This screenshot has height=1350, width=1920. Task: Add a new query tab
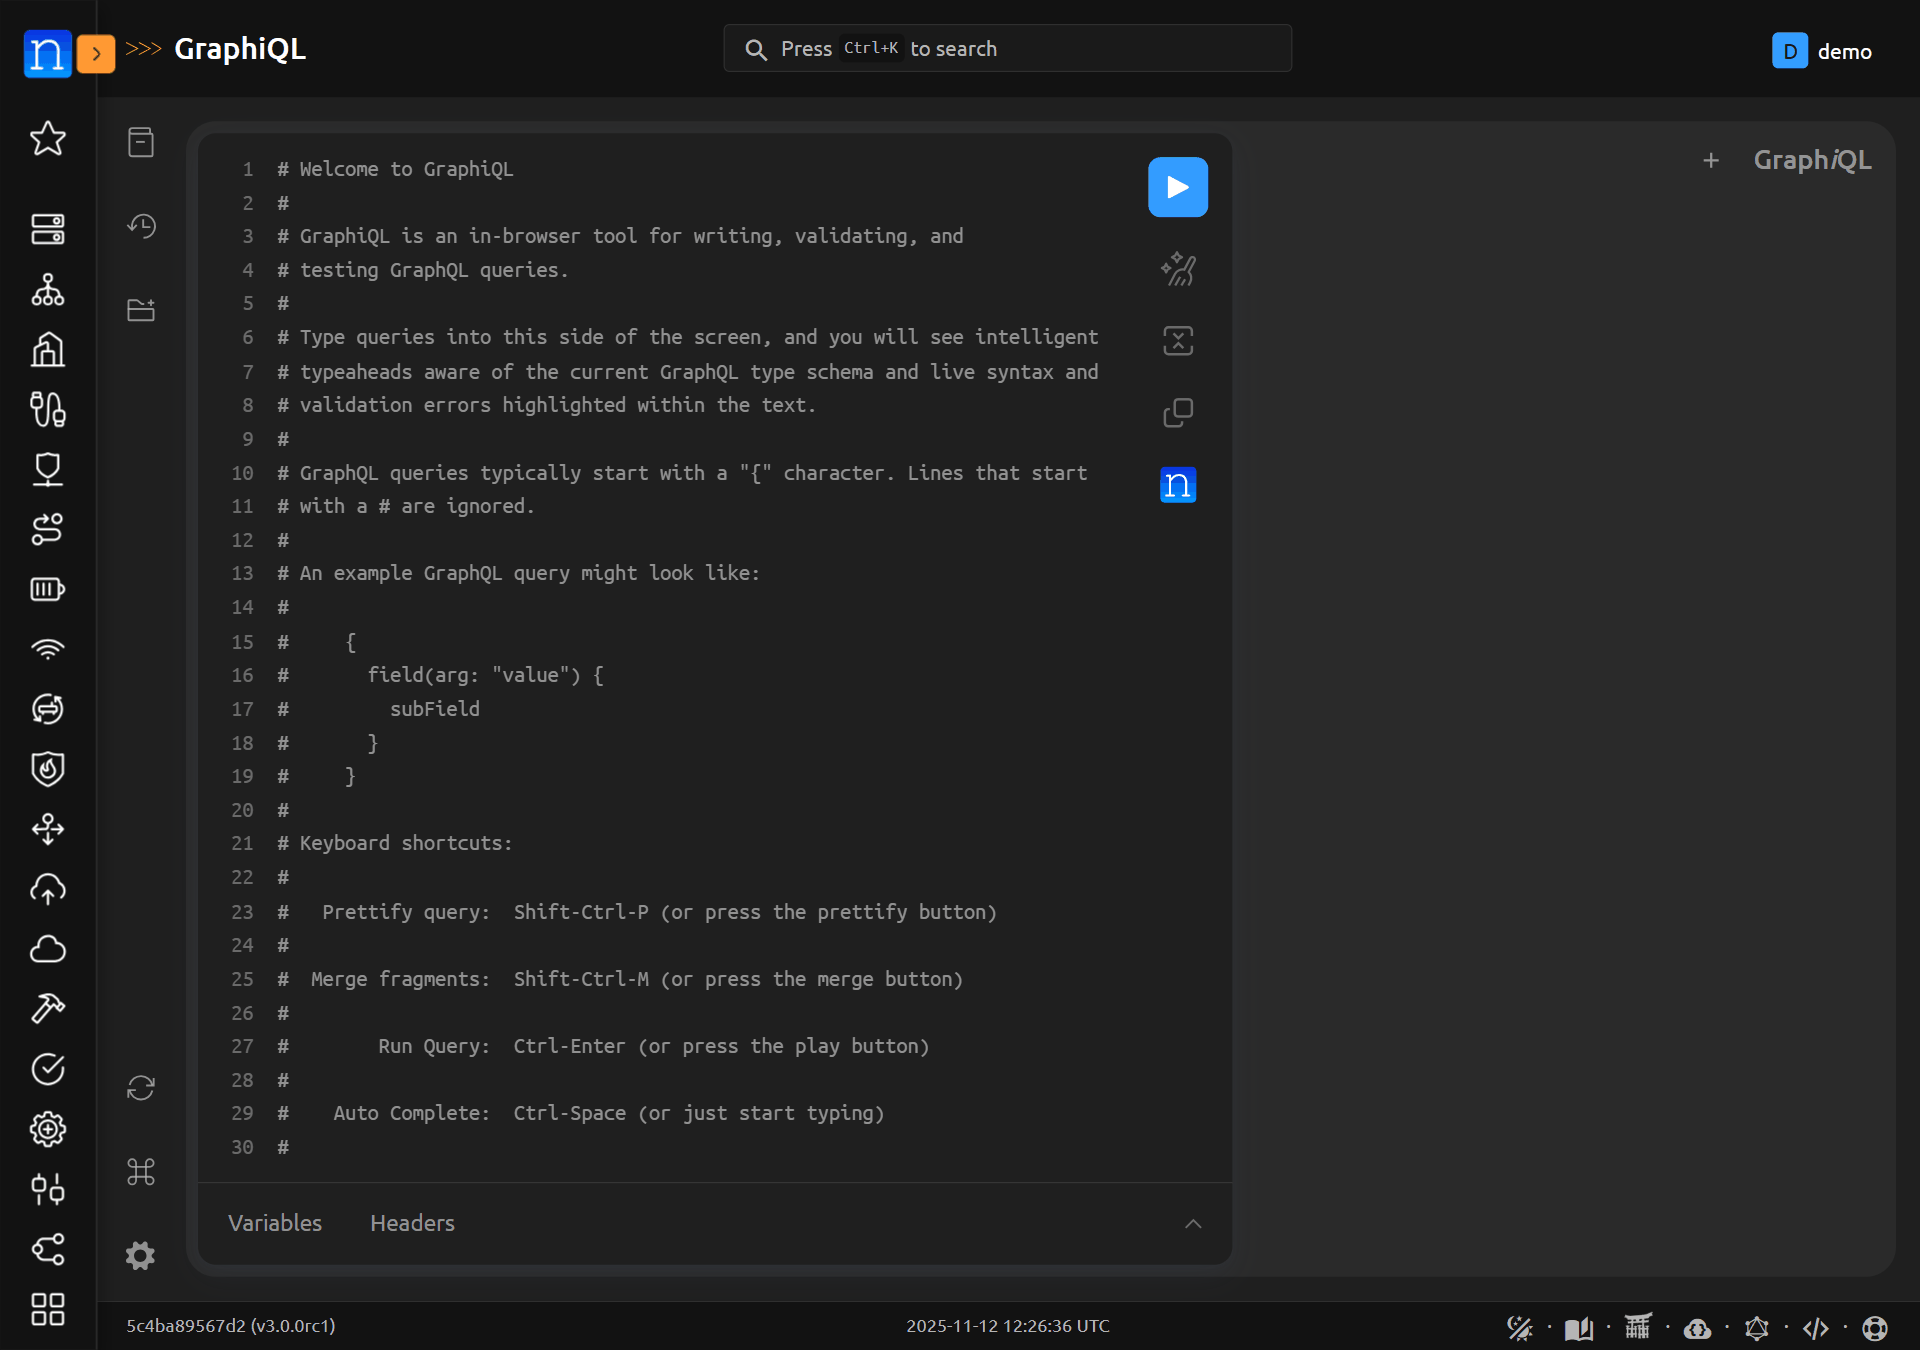point(1711,160)
